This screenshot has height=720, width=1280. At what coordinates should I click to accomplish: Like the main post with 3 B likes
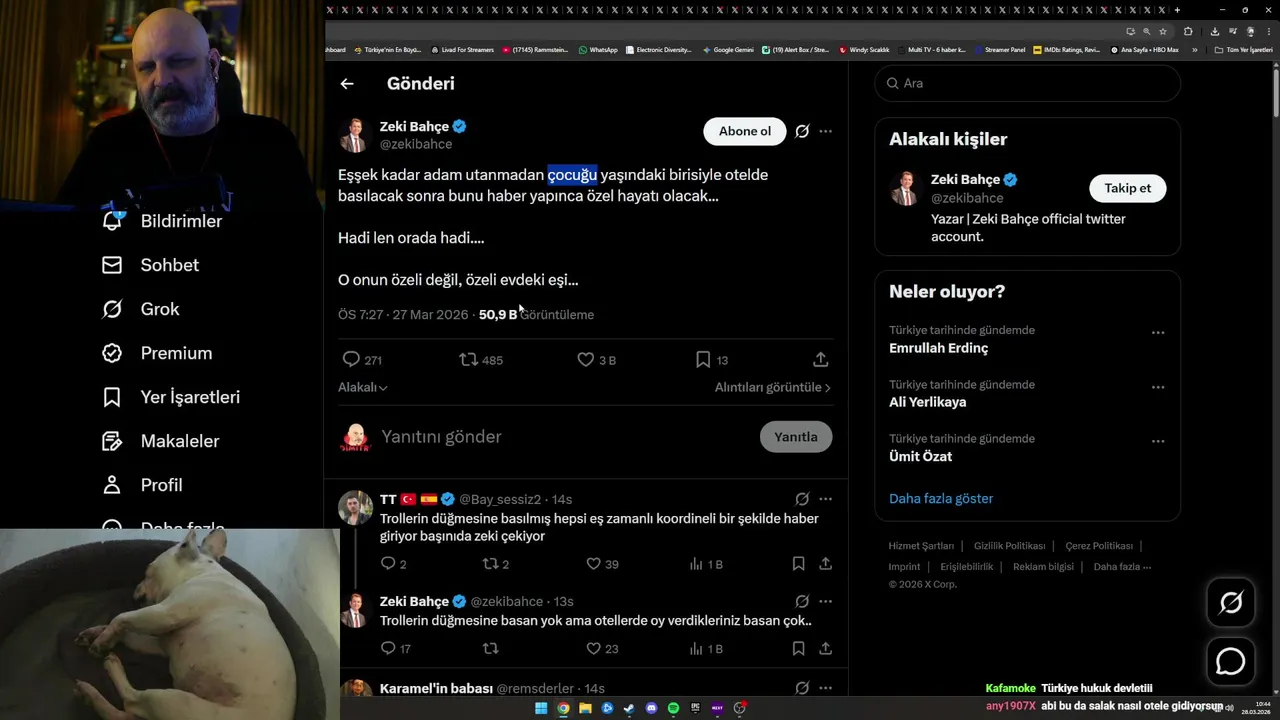[x=586, y=359]
